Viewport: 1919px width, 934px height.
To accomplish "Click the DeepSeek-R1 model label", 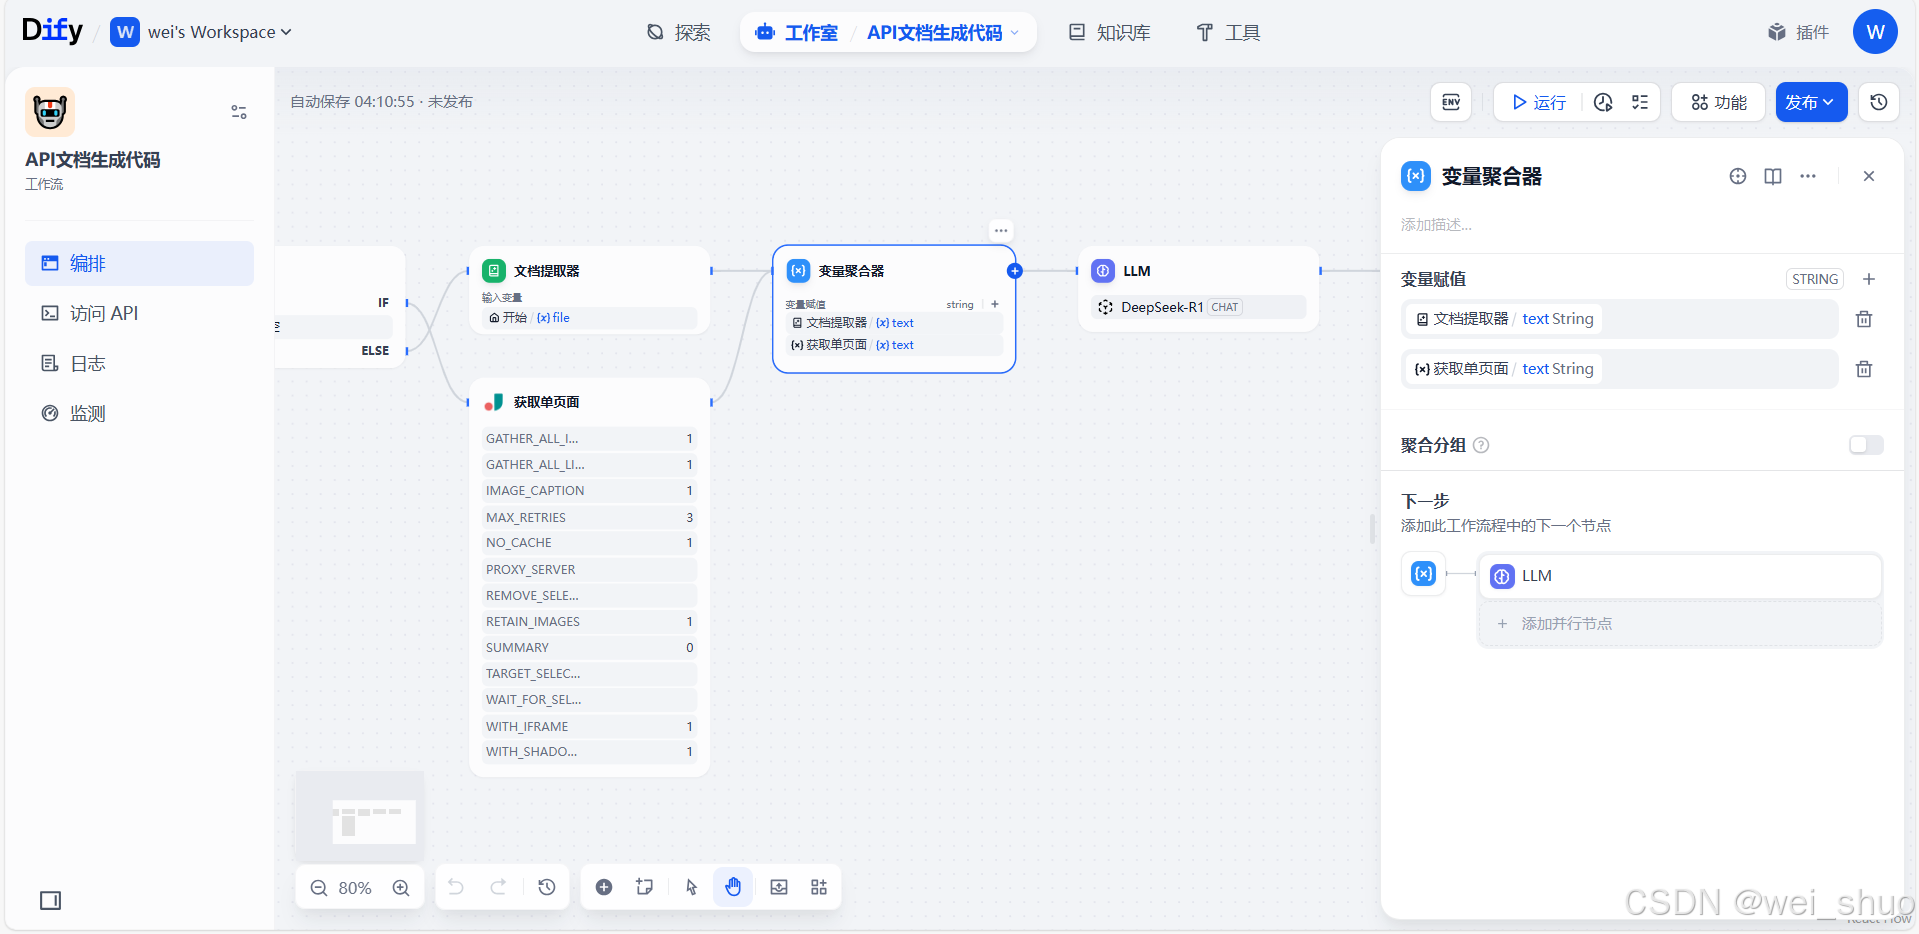I will [1162, 307].
